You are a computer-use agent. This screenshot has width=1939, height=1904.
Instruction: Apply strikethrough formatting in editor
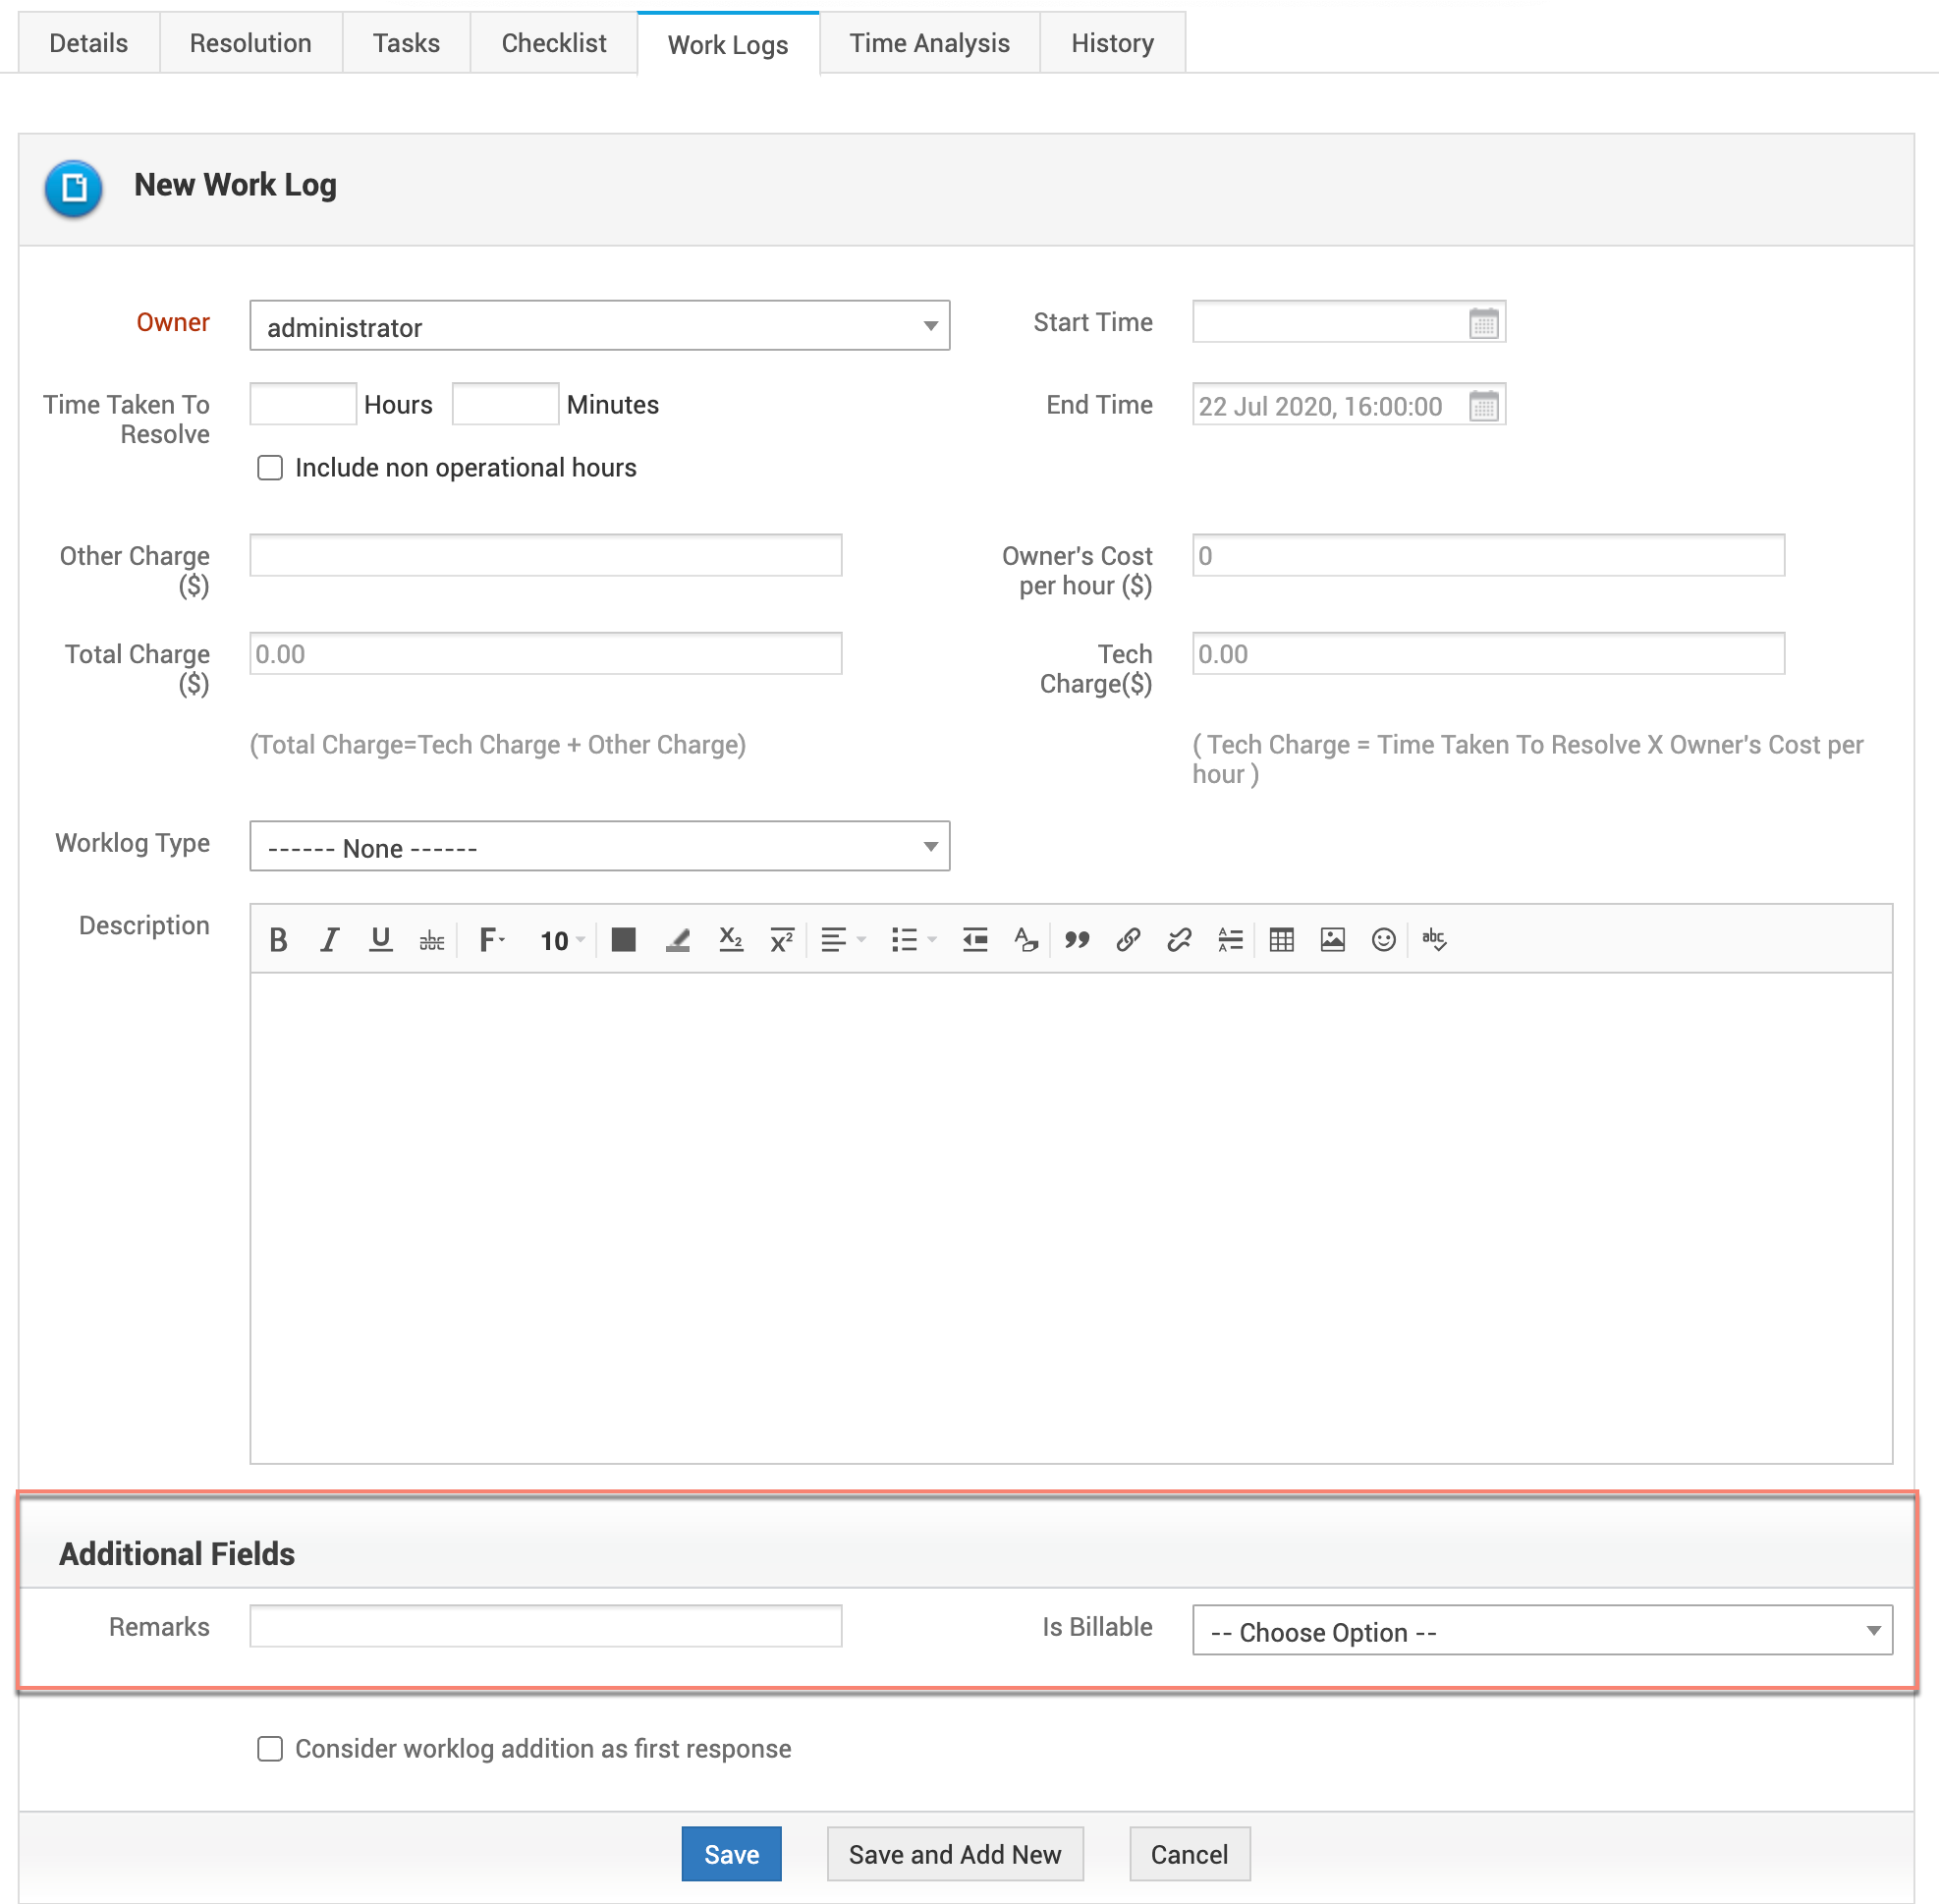pyautogui.click(x=431, y=940)
